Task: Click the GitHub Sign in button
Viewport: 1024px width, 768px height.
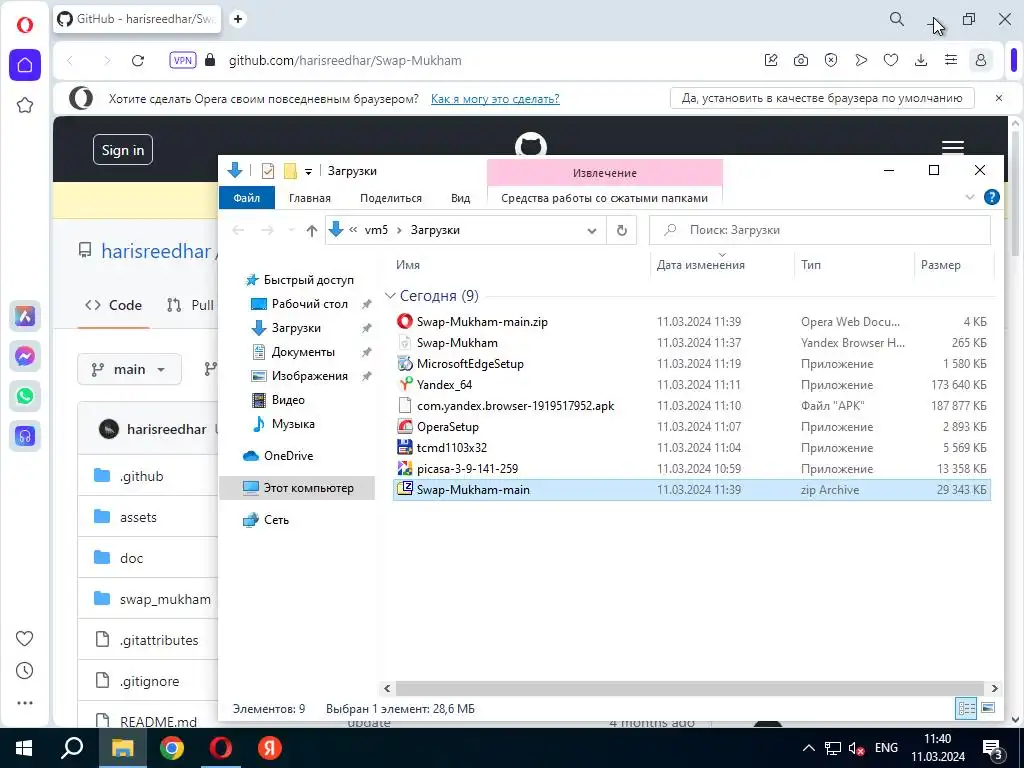Action: 123,150
